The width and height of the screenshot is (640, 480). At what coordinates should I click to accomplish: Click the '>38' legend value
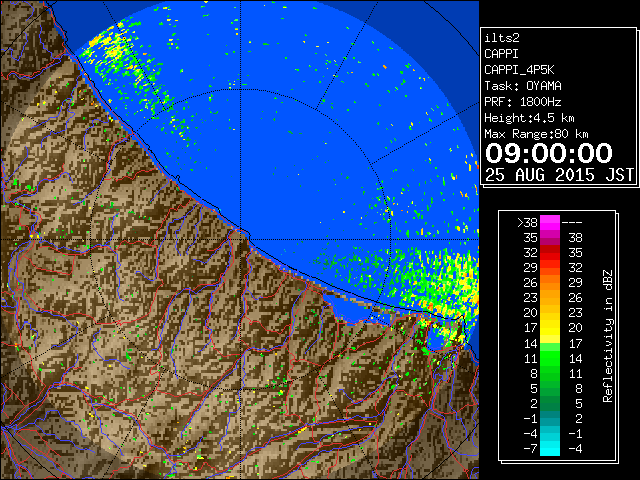(x=527, y=223)
